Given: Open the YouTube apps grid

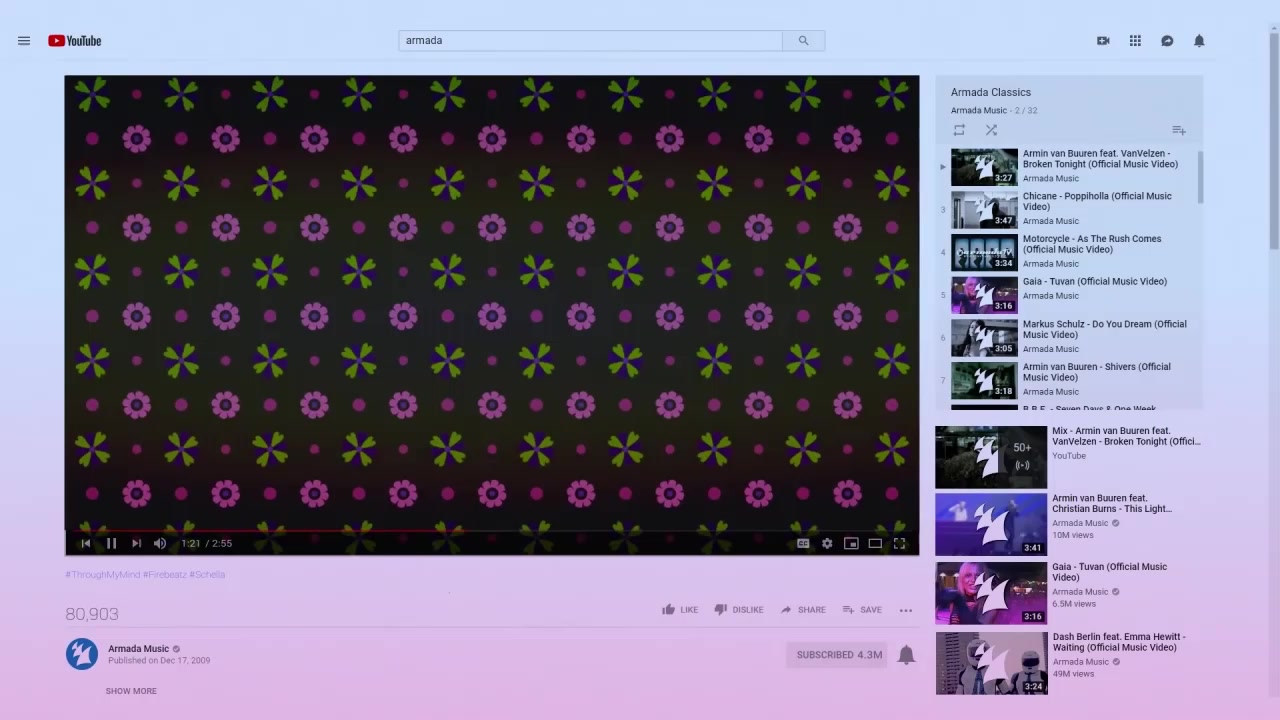Looking at the screenshot, I should 1135,41.
